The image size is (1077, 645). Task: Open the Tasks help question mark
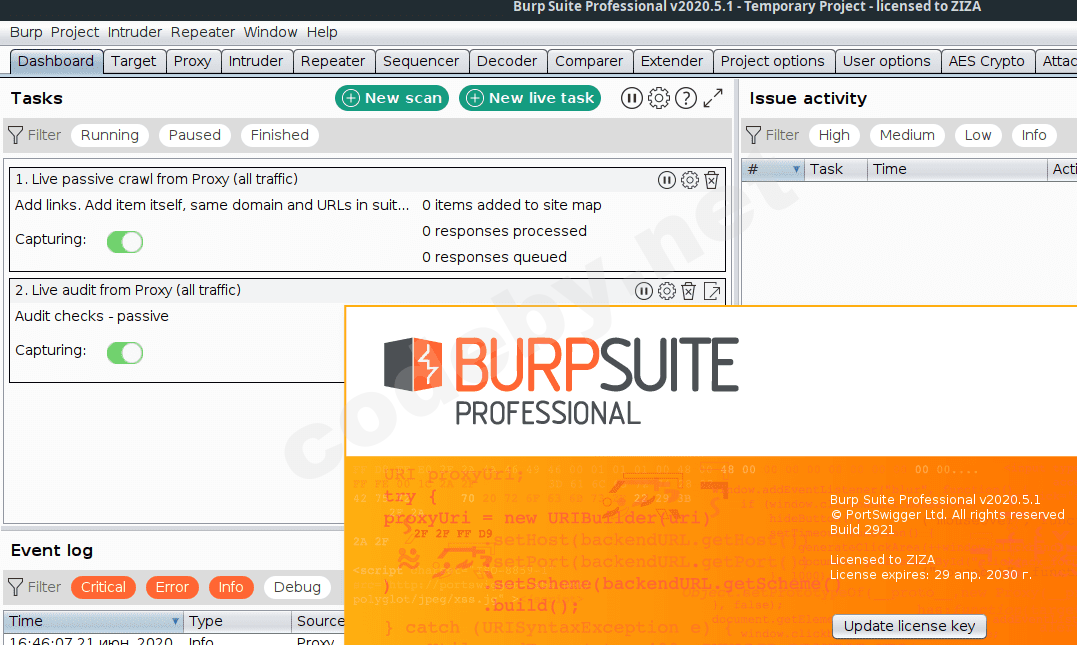tap(685, 98)
